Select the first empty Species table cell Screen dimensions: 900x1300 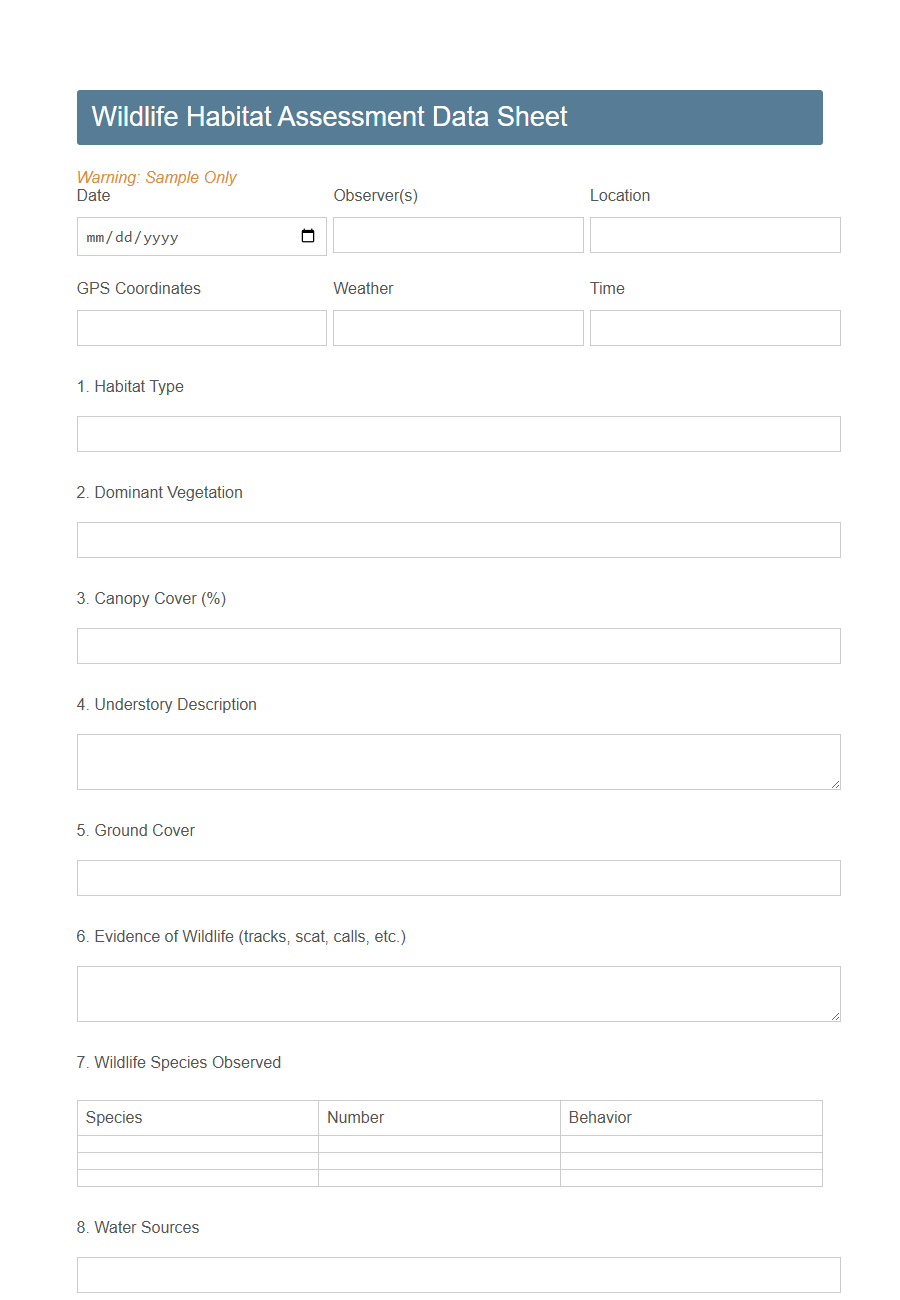[x=197, y=1144]
